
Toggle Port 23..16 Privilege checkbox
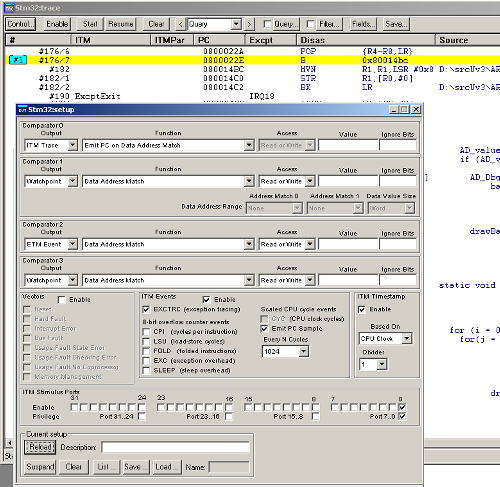[229, 416]
